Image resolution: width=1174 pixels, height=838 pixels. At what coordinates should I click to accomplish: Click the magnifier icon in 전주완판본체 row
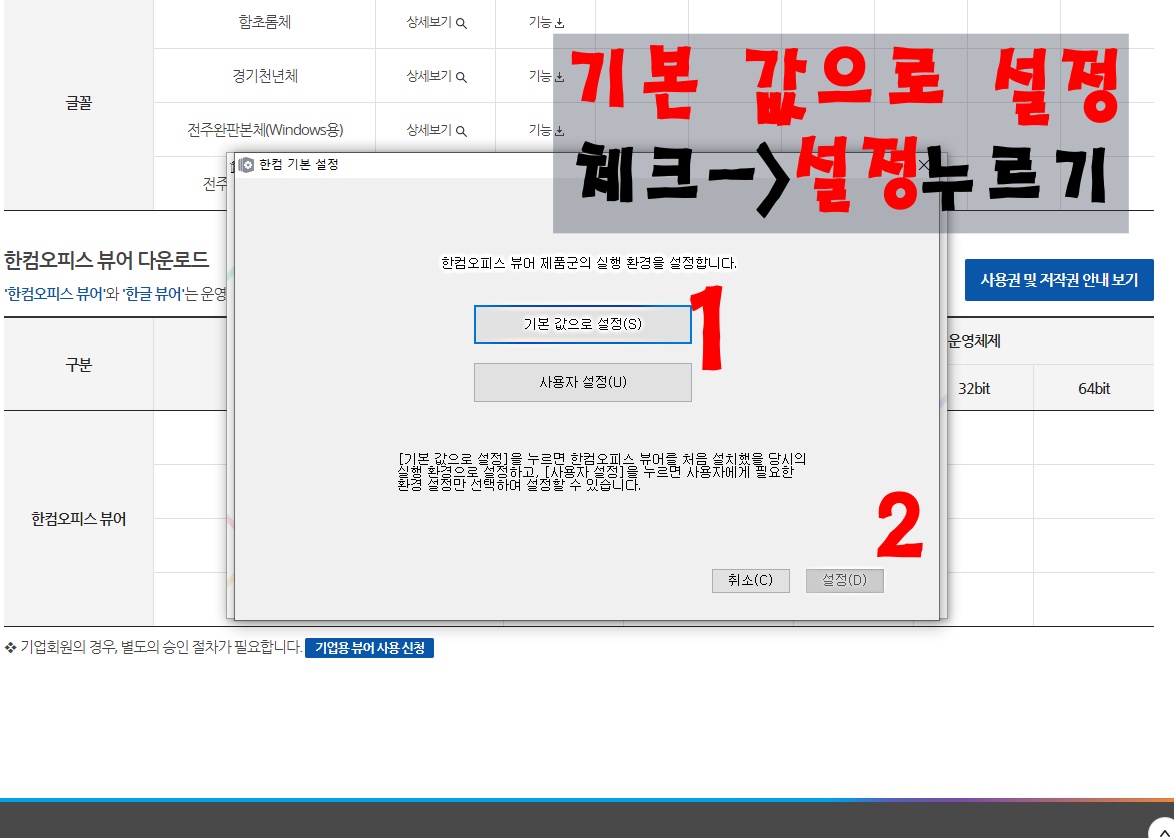(461, 131)
